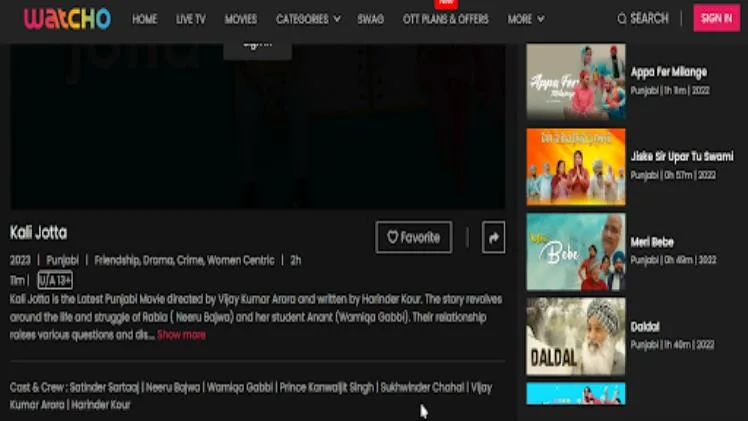Image resolution: width=748 pixels, height=421 pixels.
Task: Open Daldal movie thumbnail
Action: 576,336
